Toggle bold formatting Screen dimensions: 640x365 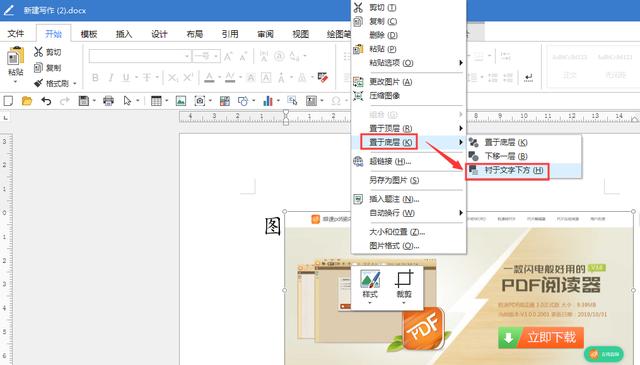click(x=95, y=78)
